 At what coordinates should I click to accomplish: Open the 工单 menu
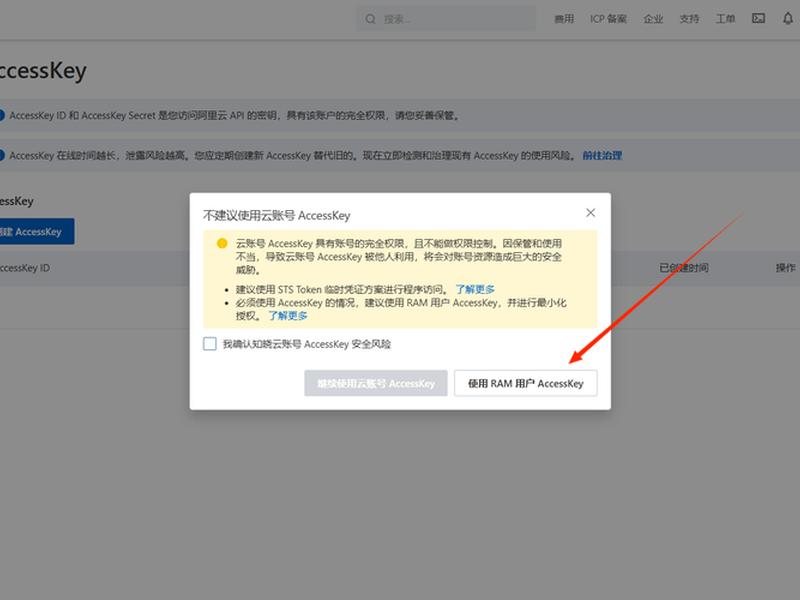pos(726,19)
